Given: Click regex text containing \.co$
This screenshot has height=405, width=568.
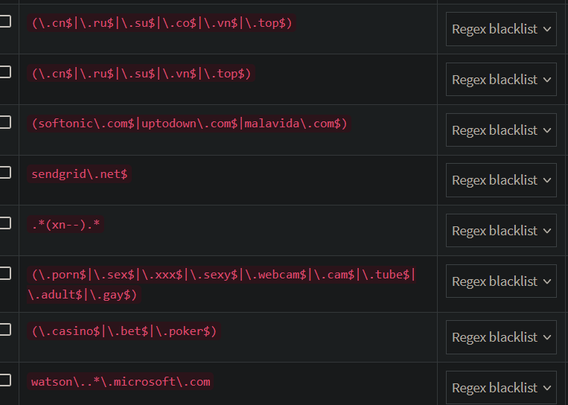Looking at the screenshot, I should click(x=162, y=23).
